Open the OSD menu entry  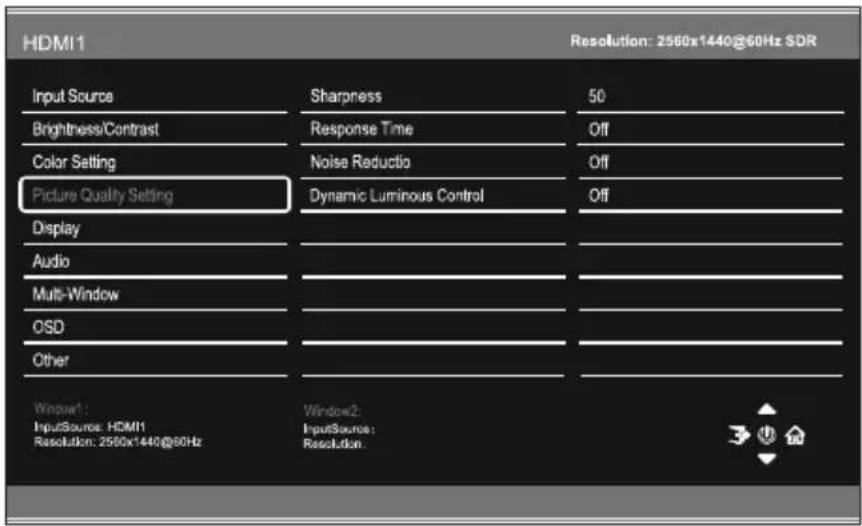click(x=154, y=328)
